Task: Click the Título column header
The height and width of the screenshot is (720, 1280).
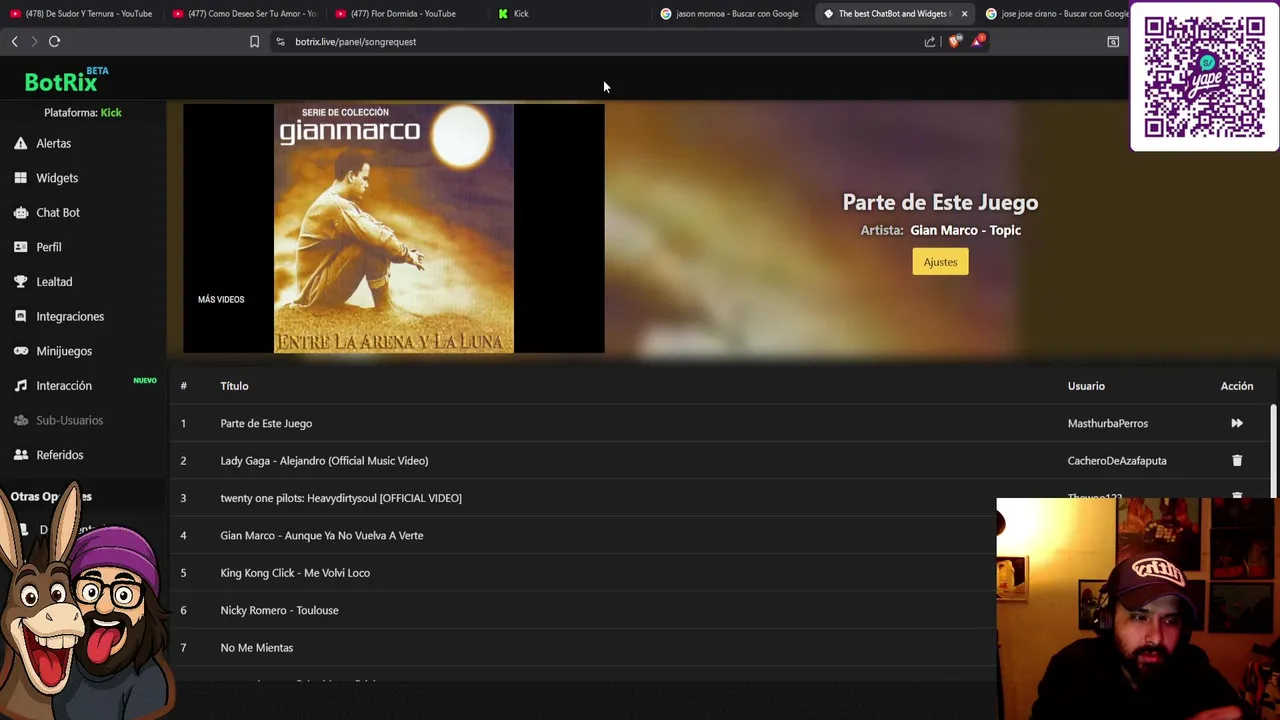Action: (x=234, y=386)
